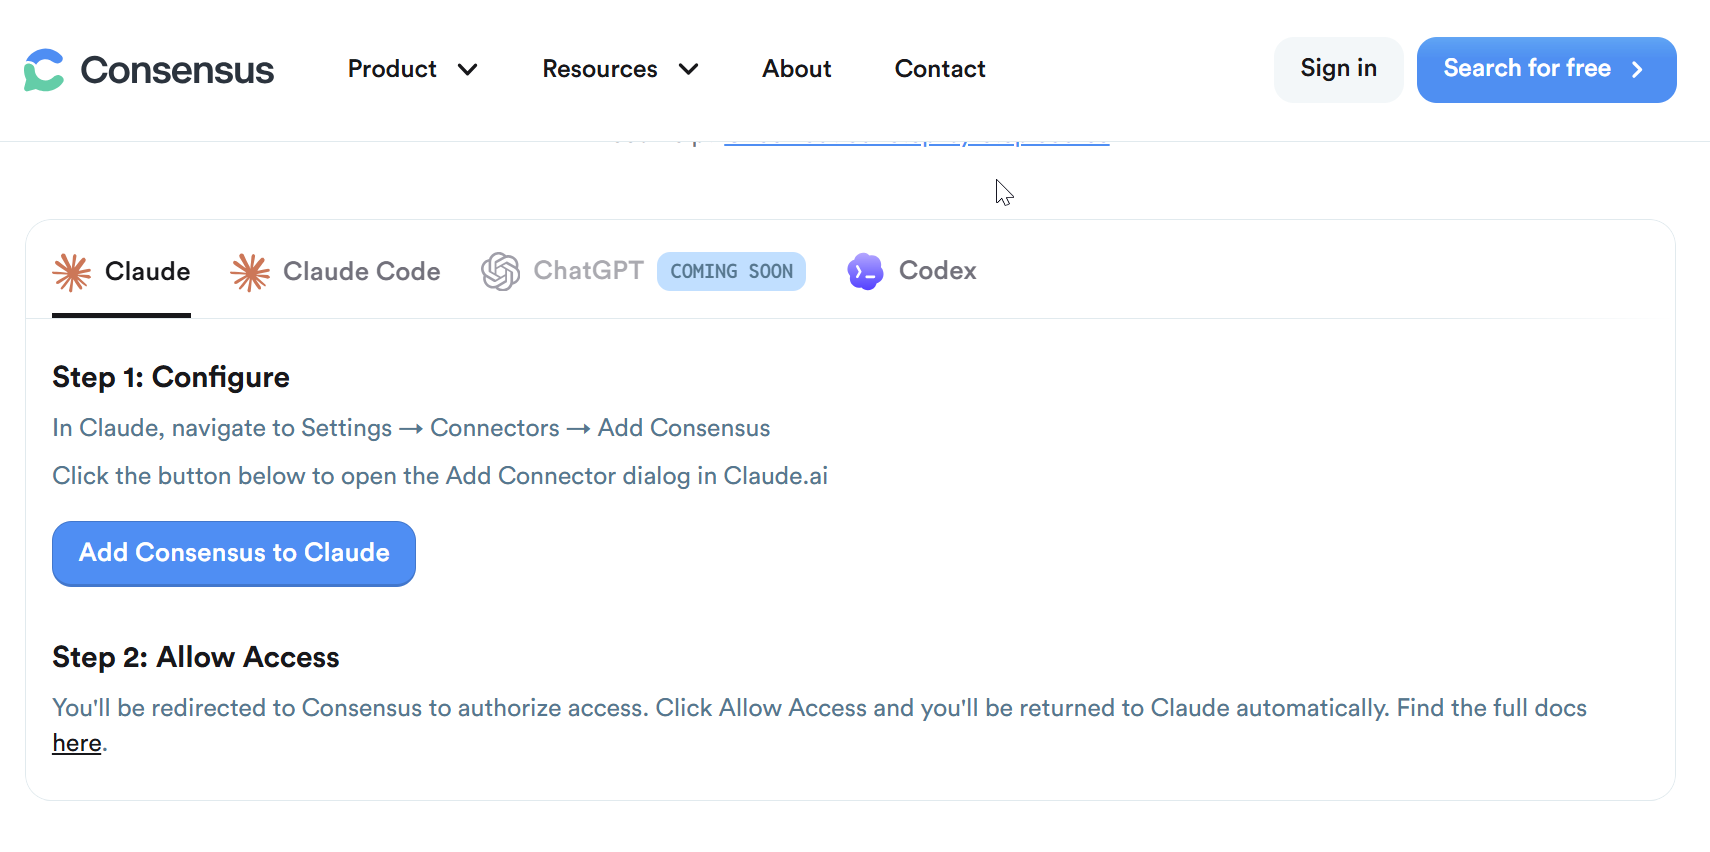
Task: Click the Consensus wordmark in header
Action: point(177,70)
